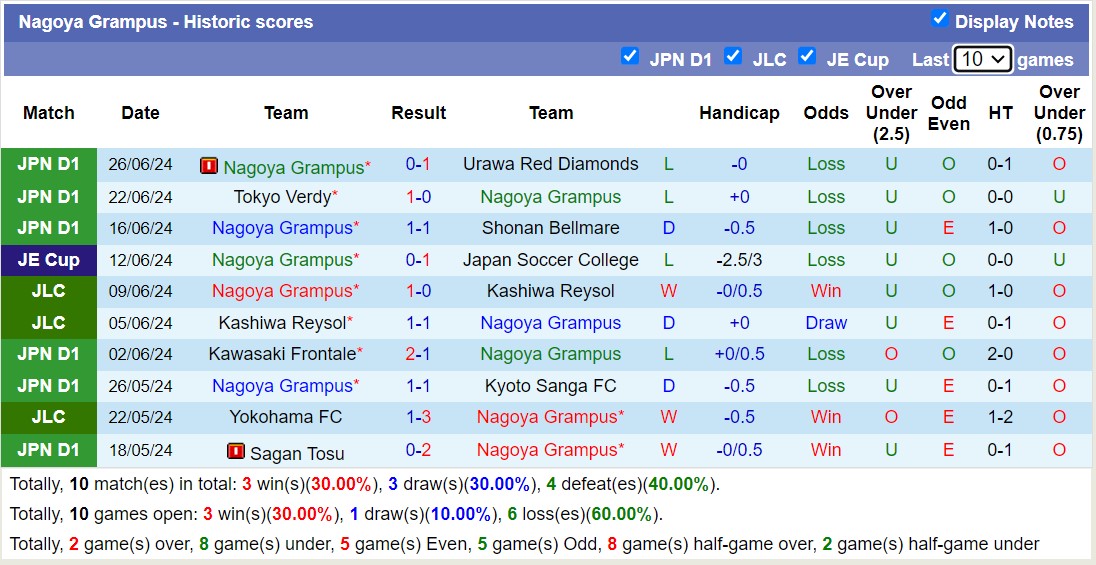Click the 0-2 score against Sagan Tosu
Image resolution: width=1096 pixels, height=565 pixels.
(418, 450)
